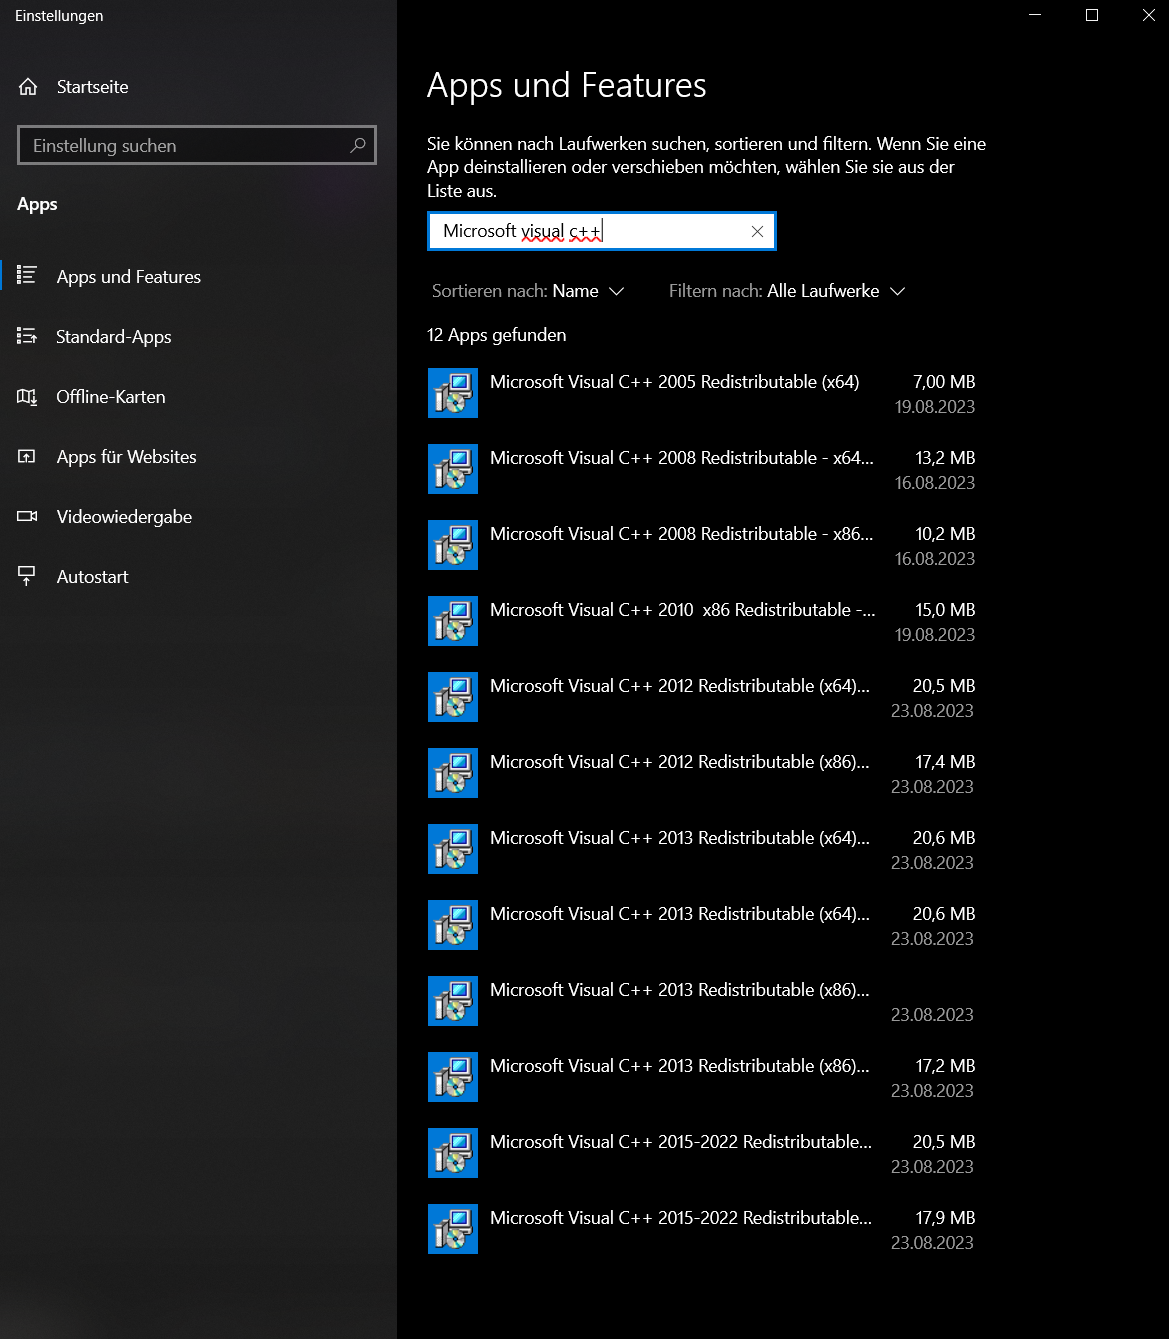Click the '12 Apps gefunden' result count
Image resolution: width=1169 pixels, height=1339 pixels.
click(496, 335)
